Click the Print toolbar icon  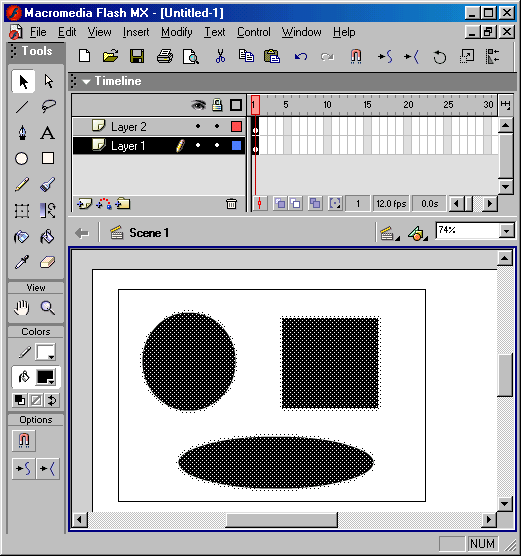click(165, 56)
